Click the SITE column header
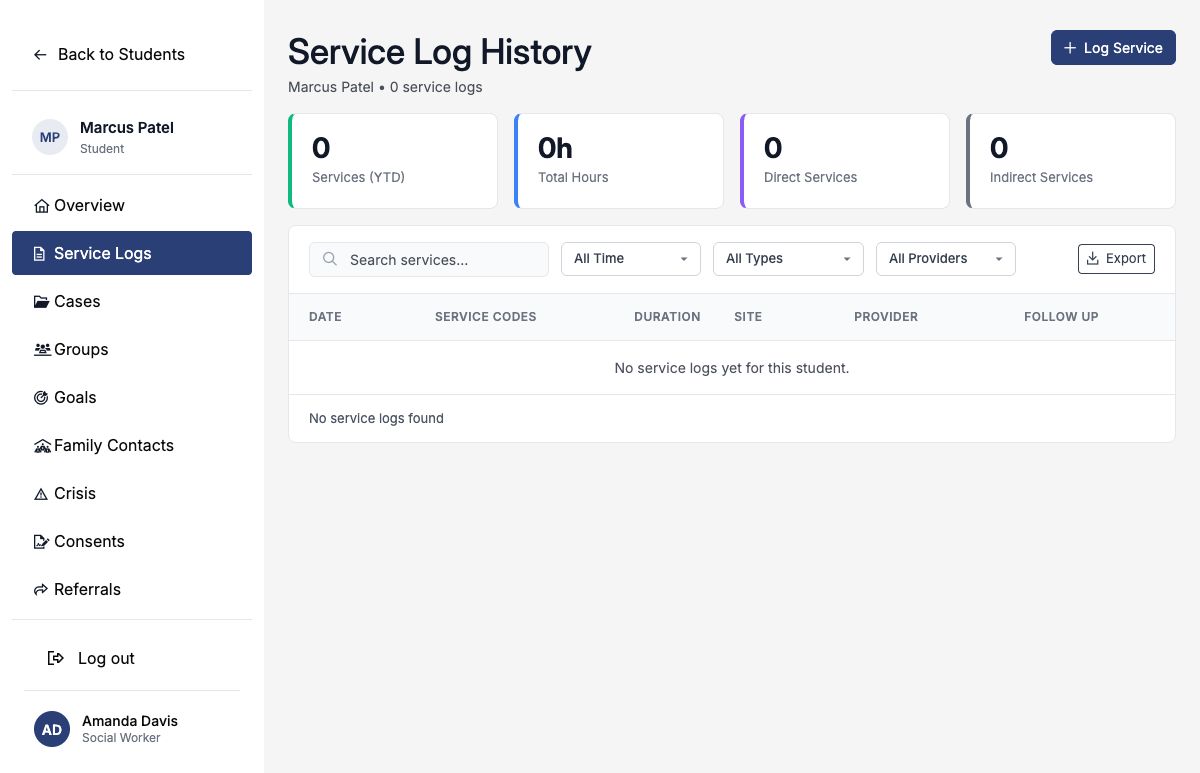Screen dimensions: 1200x773 (748, 317)
